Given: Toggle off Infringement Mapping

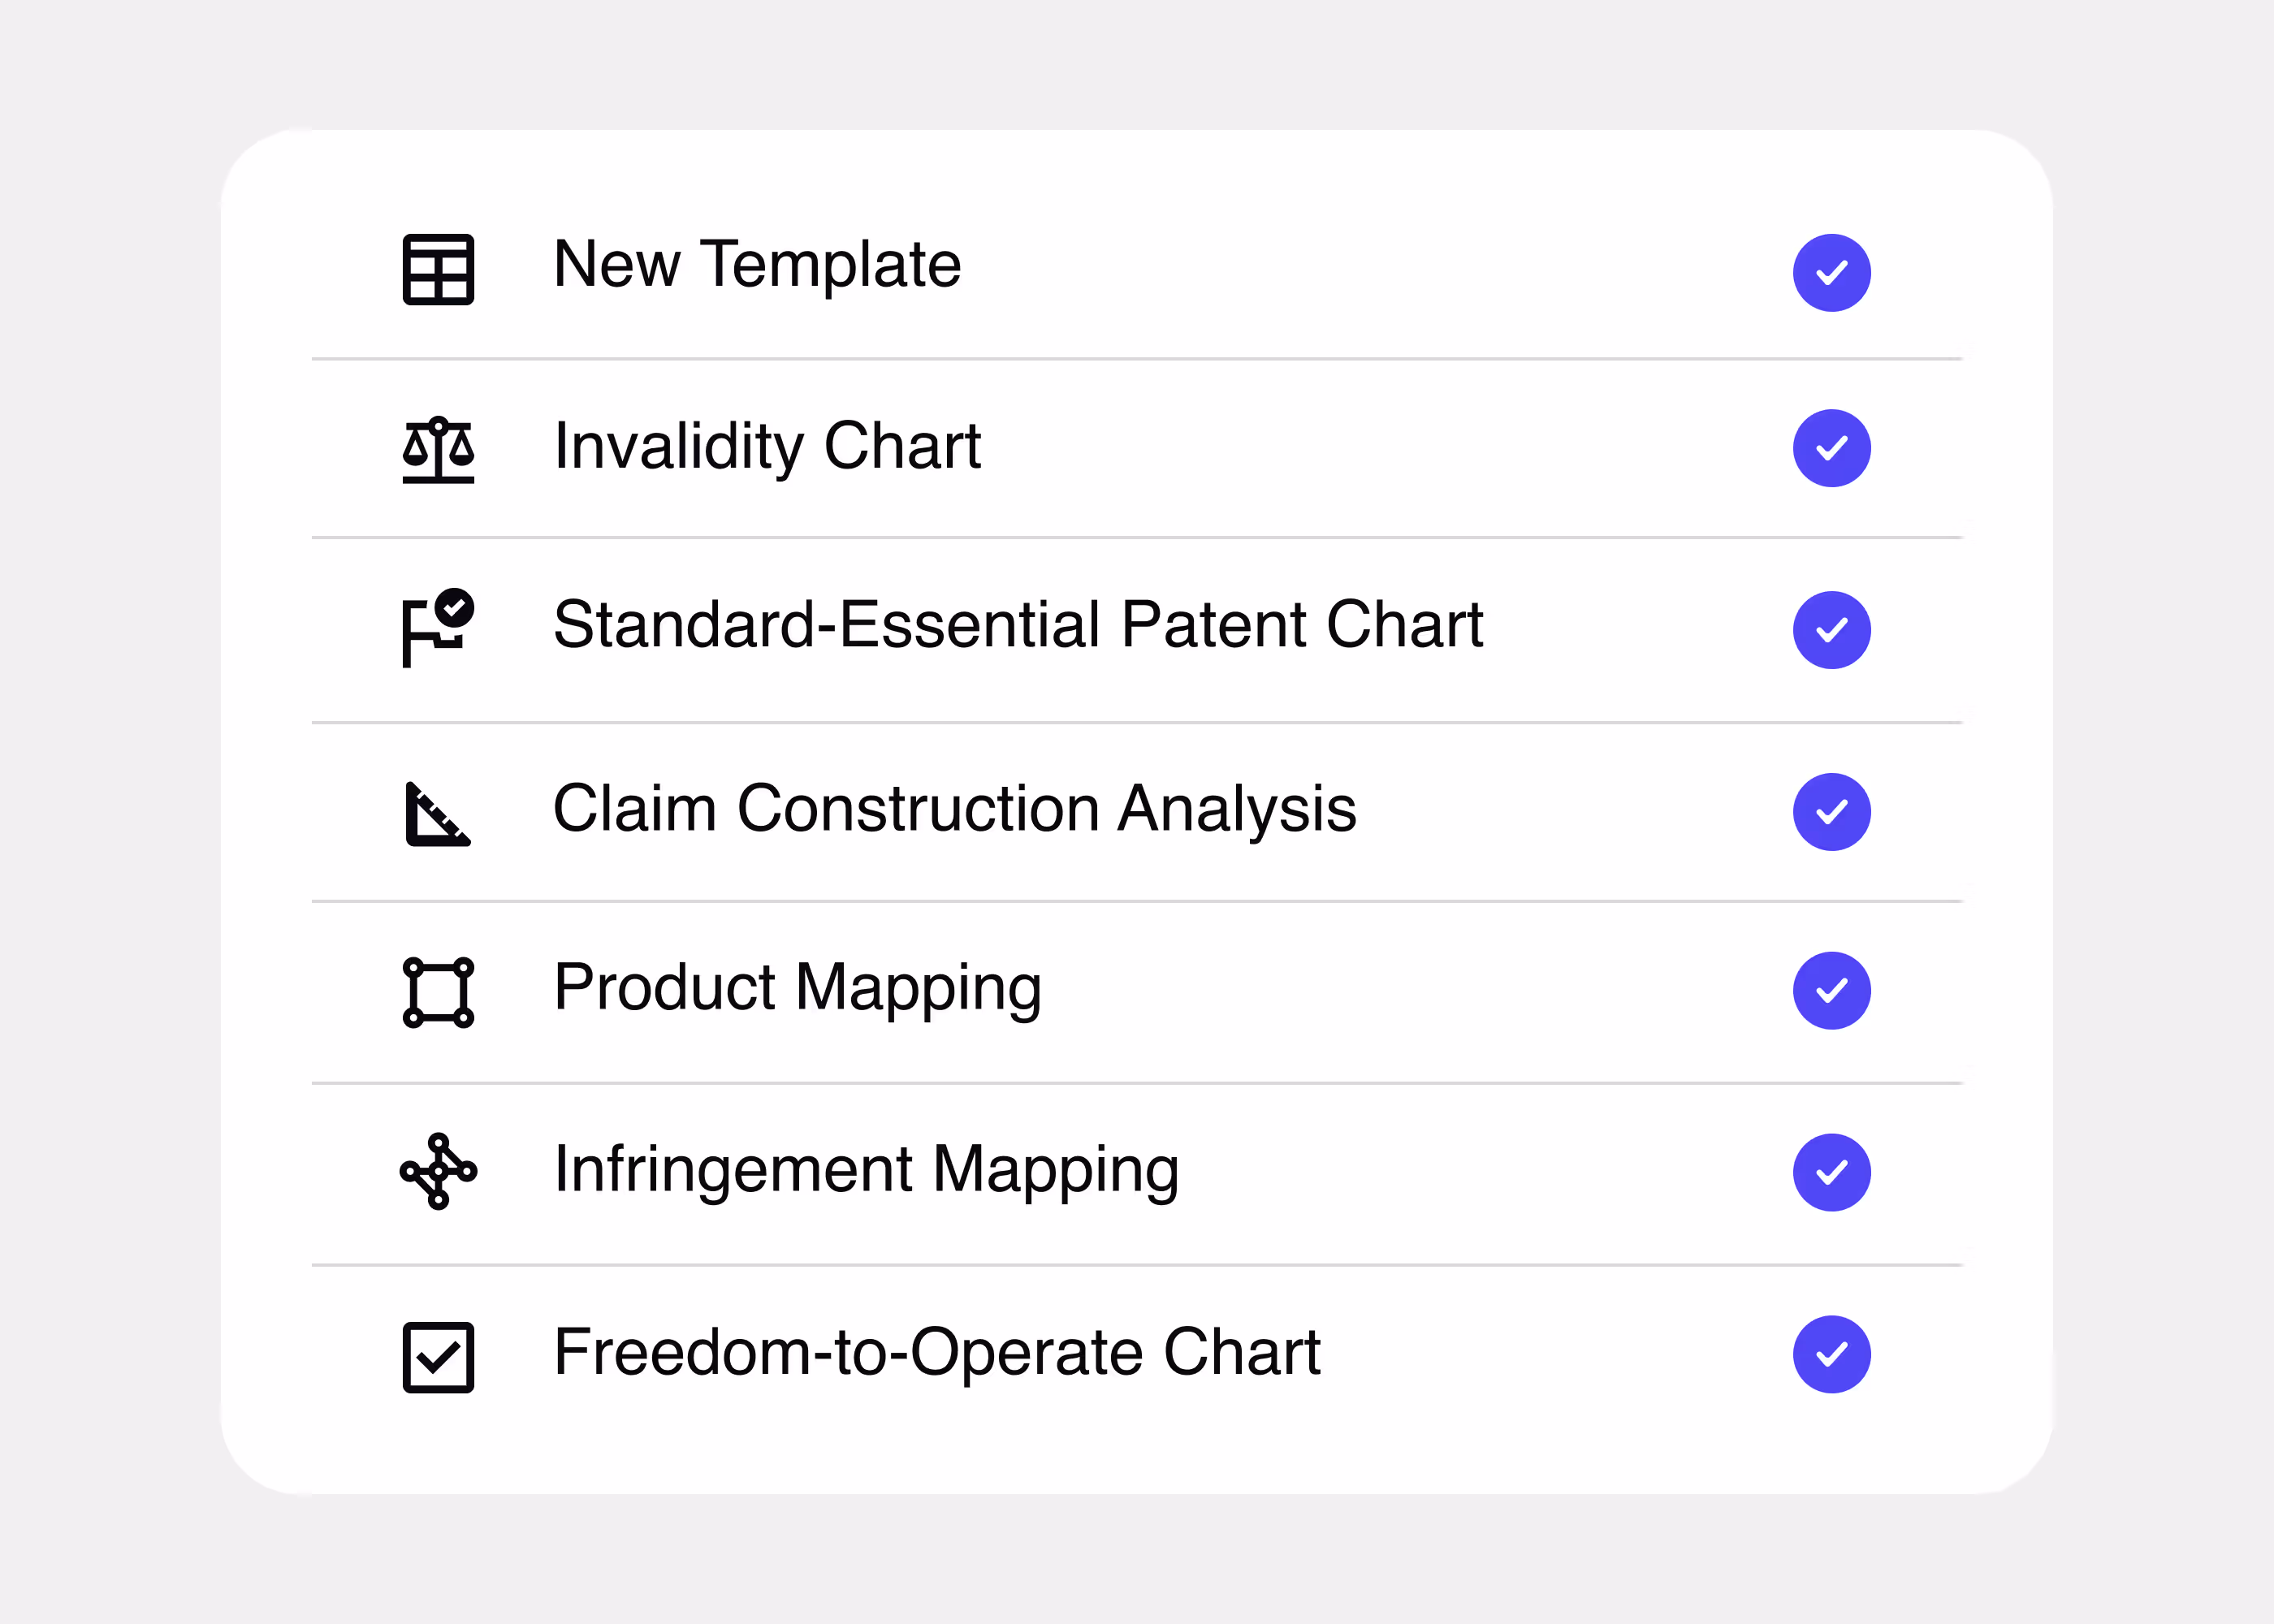Looking at the screenshot, I should point(1831,1171).
